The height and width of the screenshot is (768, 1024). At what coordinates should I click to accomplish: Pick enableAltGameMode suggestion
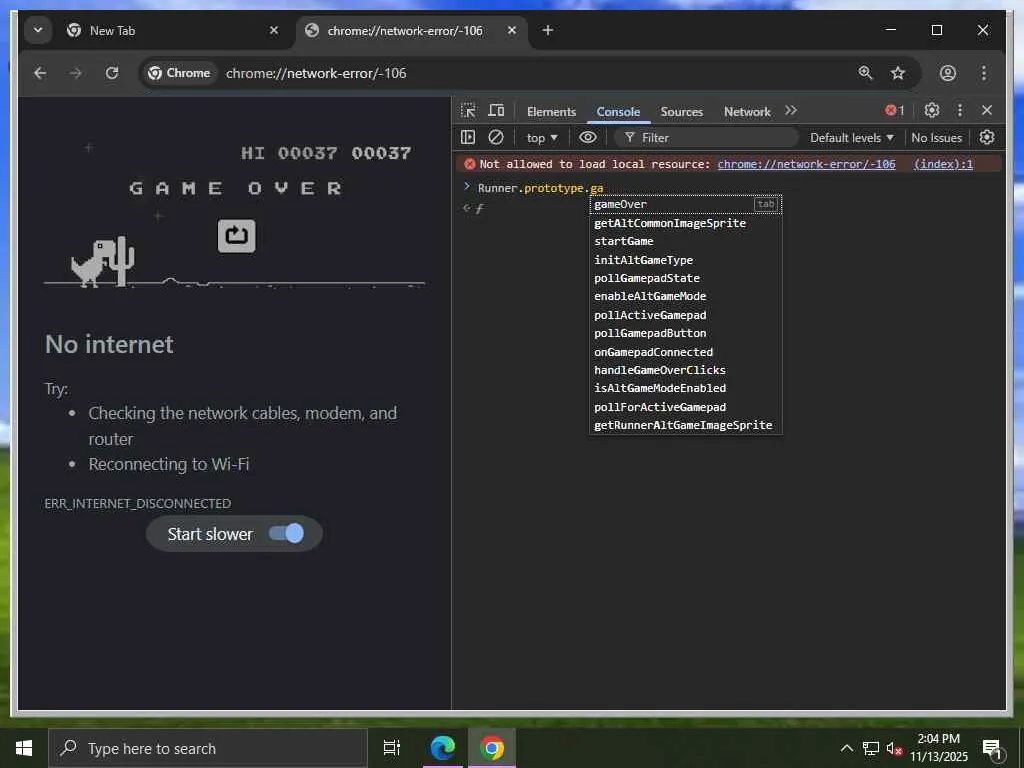(685, 296)
